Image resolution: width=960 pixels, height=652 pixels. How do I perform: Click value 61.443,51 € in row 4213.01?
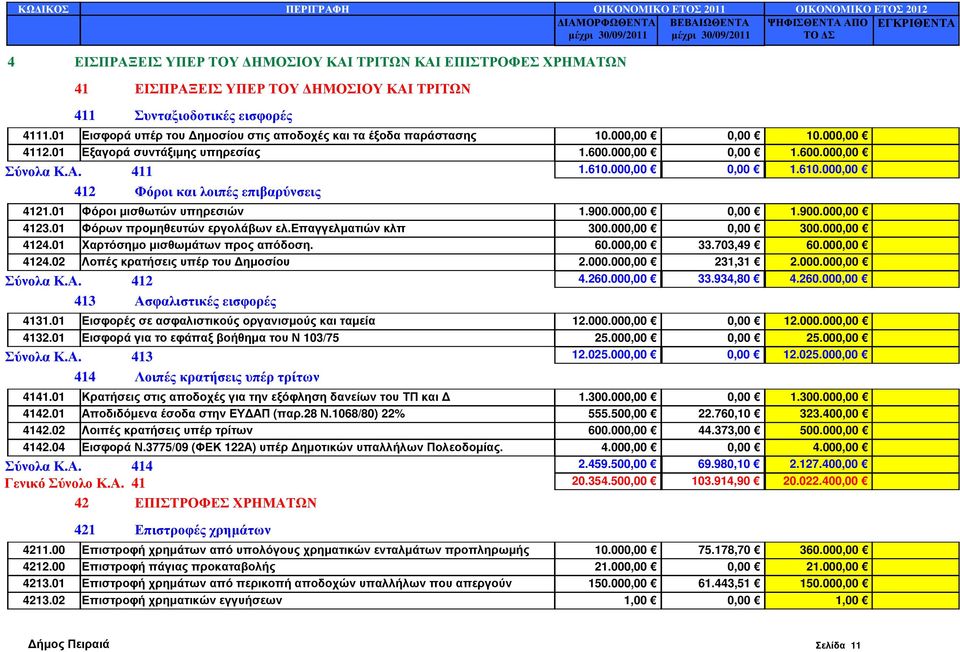[x=713, y=583]
